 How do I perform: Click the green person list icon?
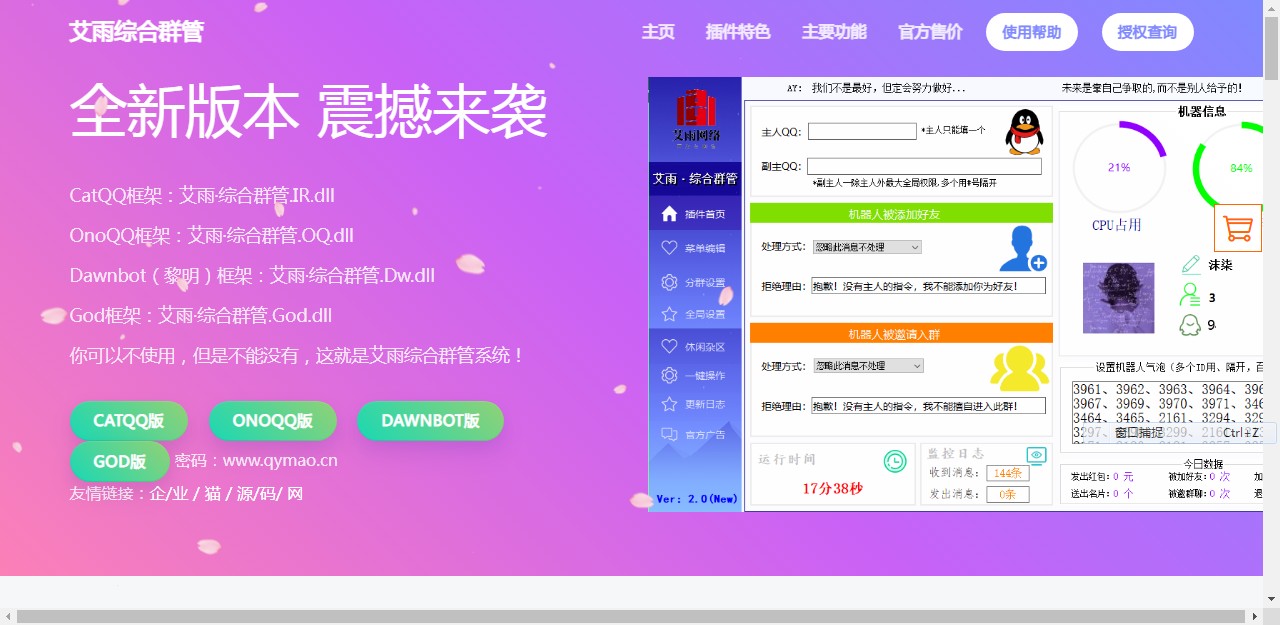(x=1190, y=295)
